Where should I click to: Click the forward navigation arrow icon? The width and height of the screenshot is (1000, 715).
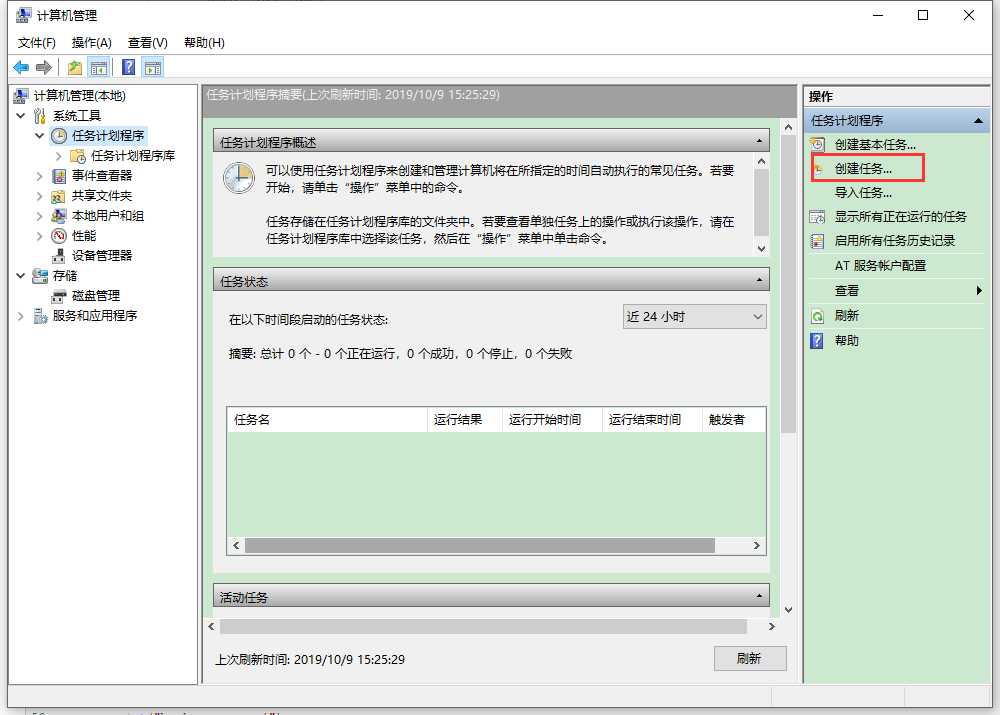click(x=43, y=67)
